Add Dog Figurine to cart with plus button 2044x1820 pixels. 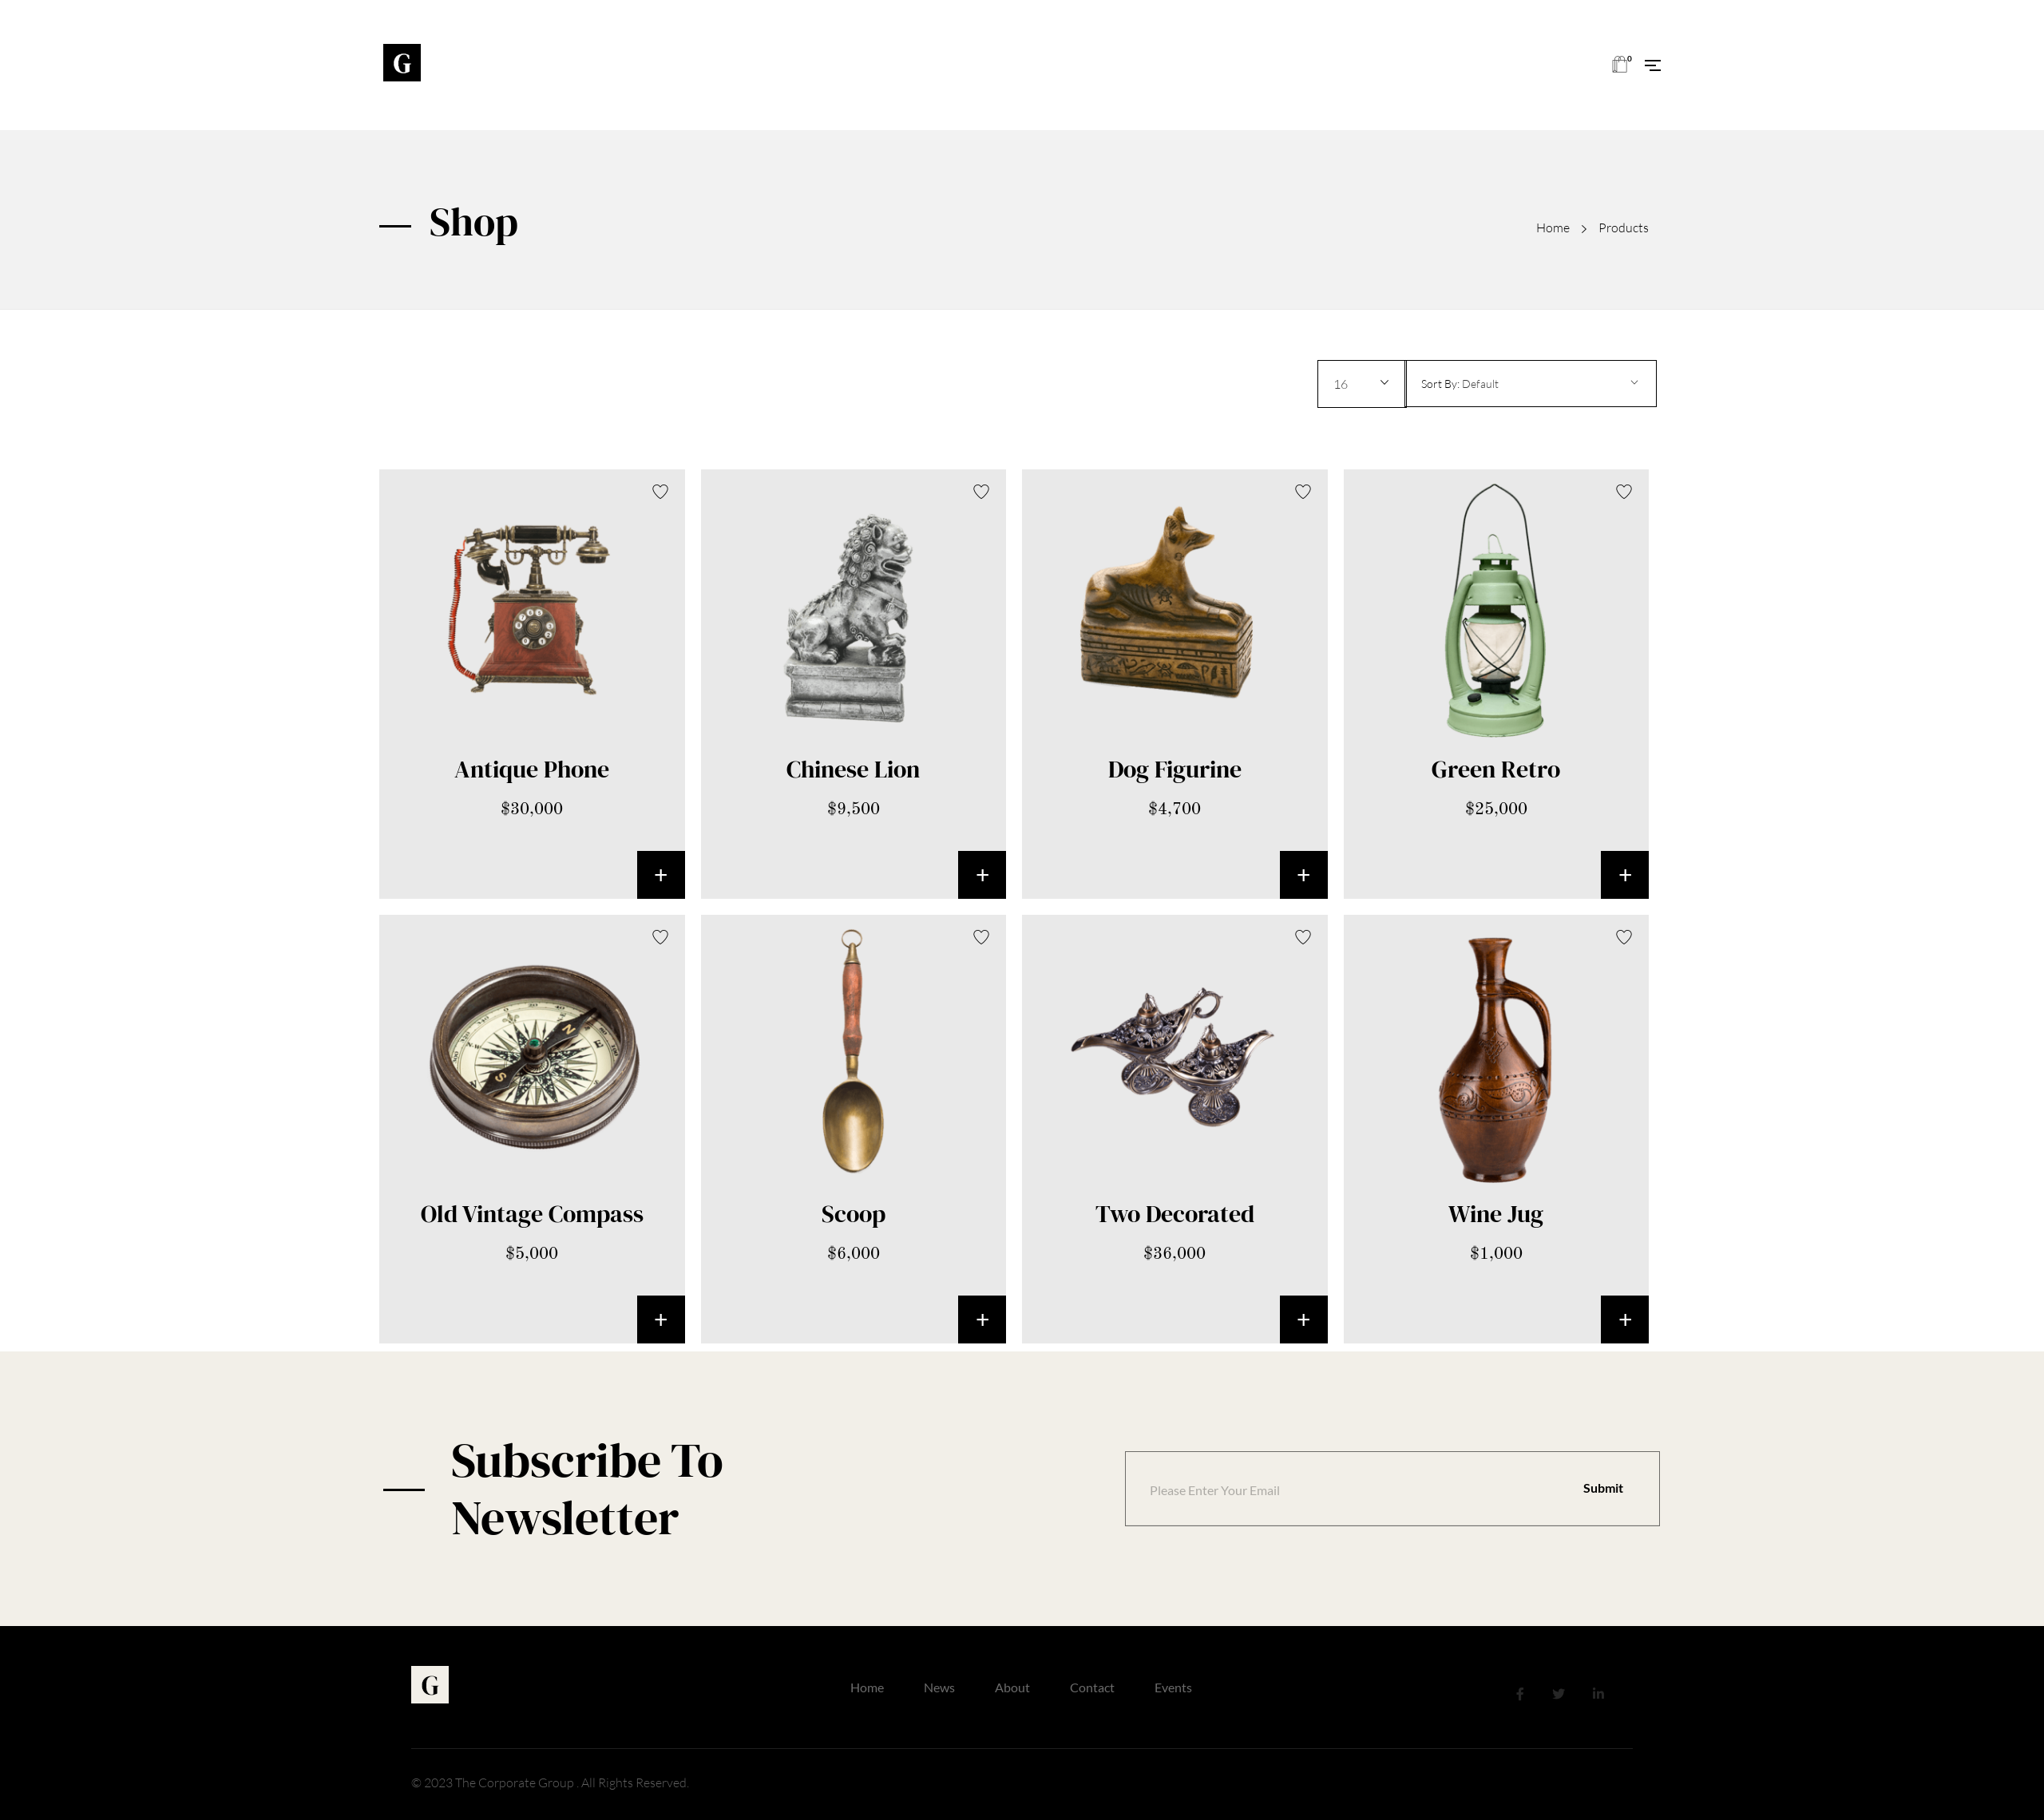click(1304, 875)
